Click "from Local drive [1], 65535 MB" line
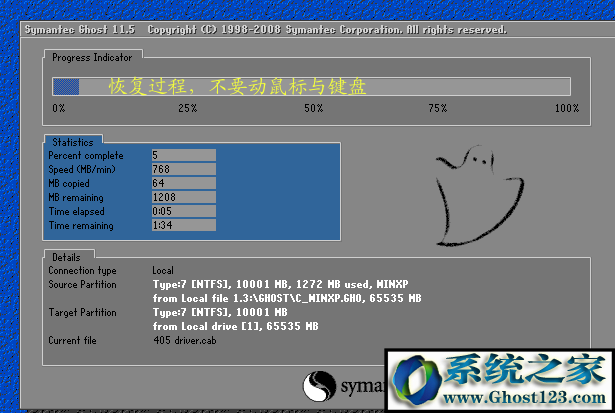Screen dimensions: 615x413 [x=236, y=326]
